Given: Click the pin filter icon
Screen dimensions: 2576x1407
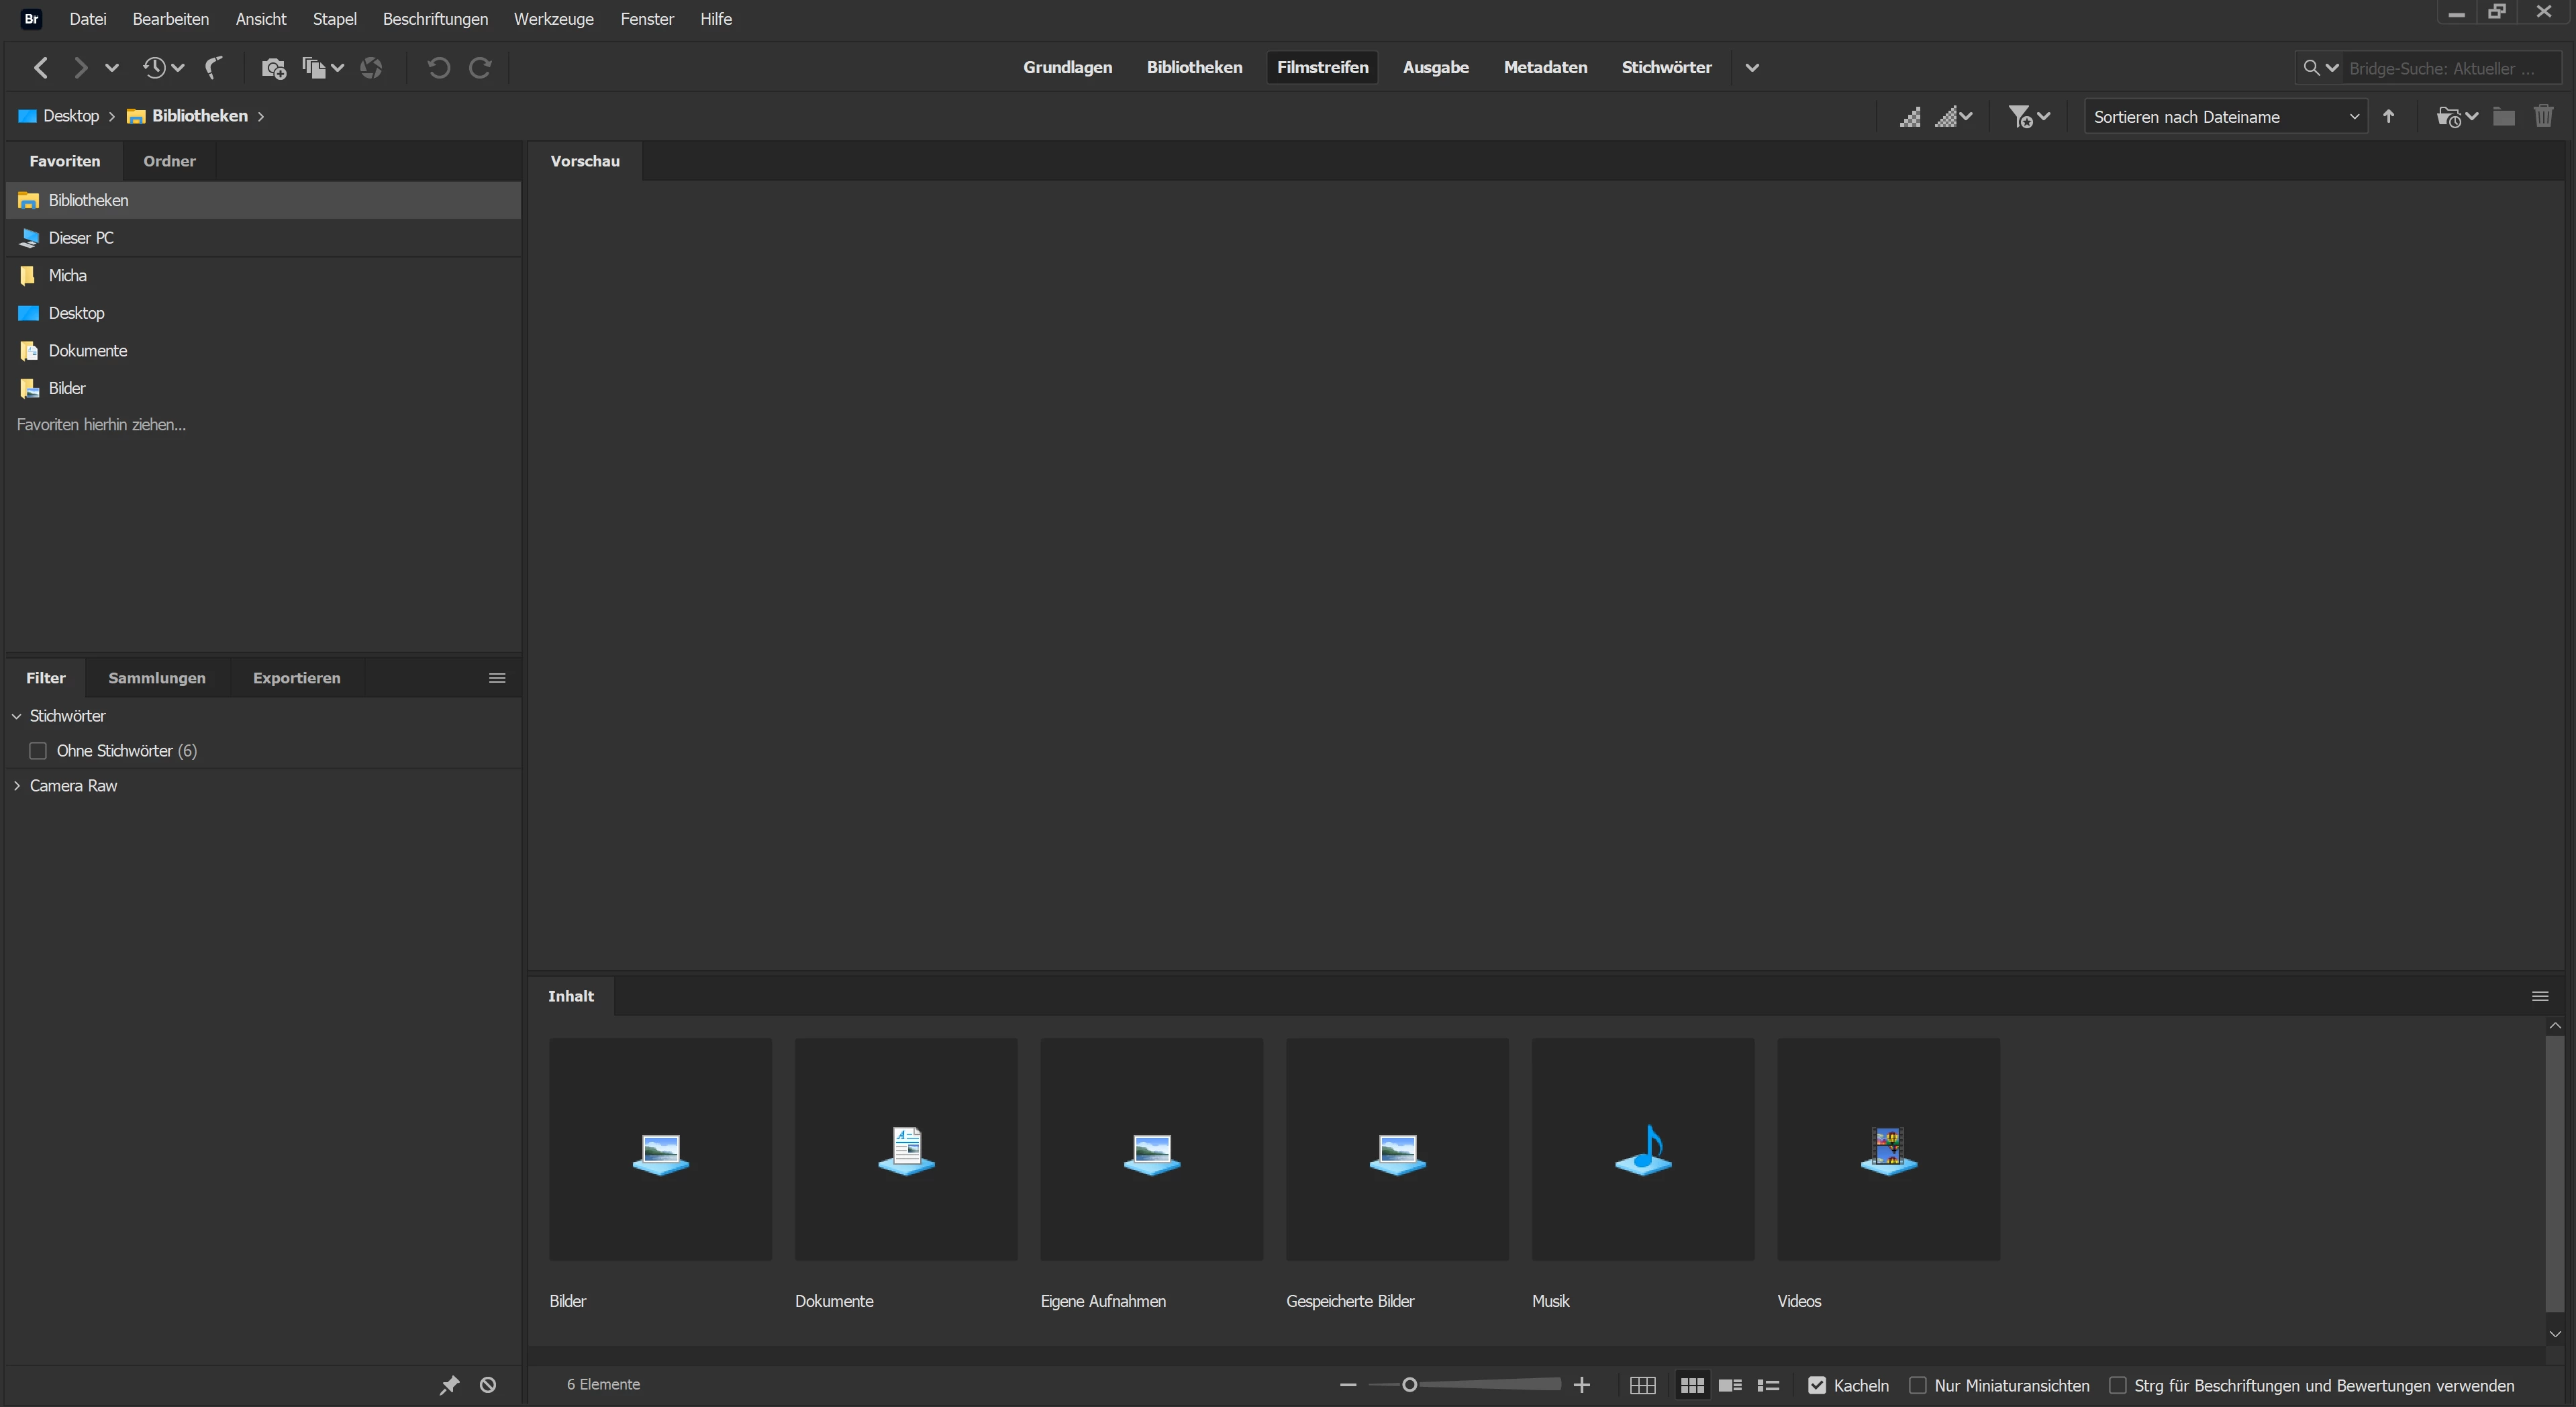Looking at the screenshot, I should 449,1385.
